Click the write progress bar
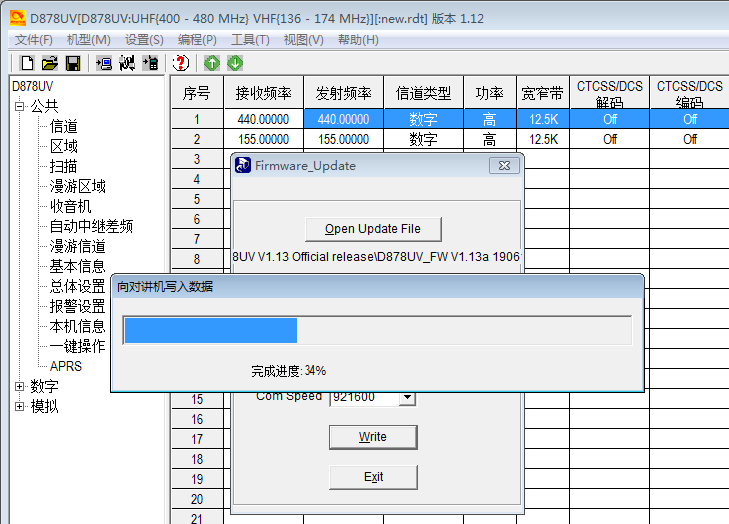729x524 pixels. point(376,331)
